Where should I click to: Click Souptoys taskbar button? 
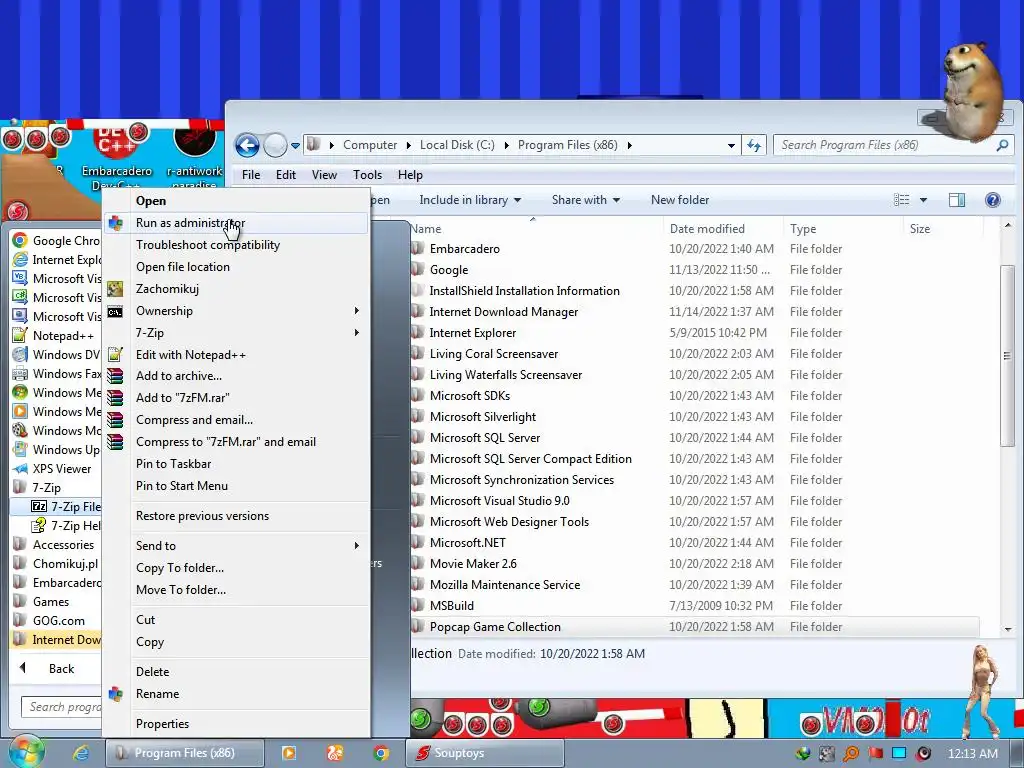(485, 753)
